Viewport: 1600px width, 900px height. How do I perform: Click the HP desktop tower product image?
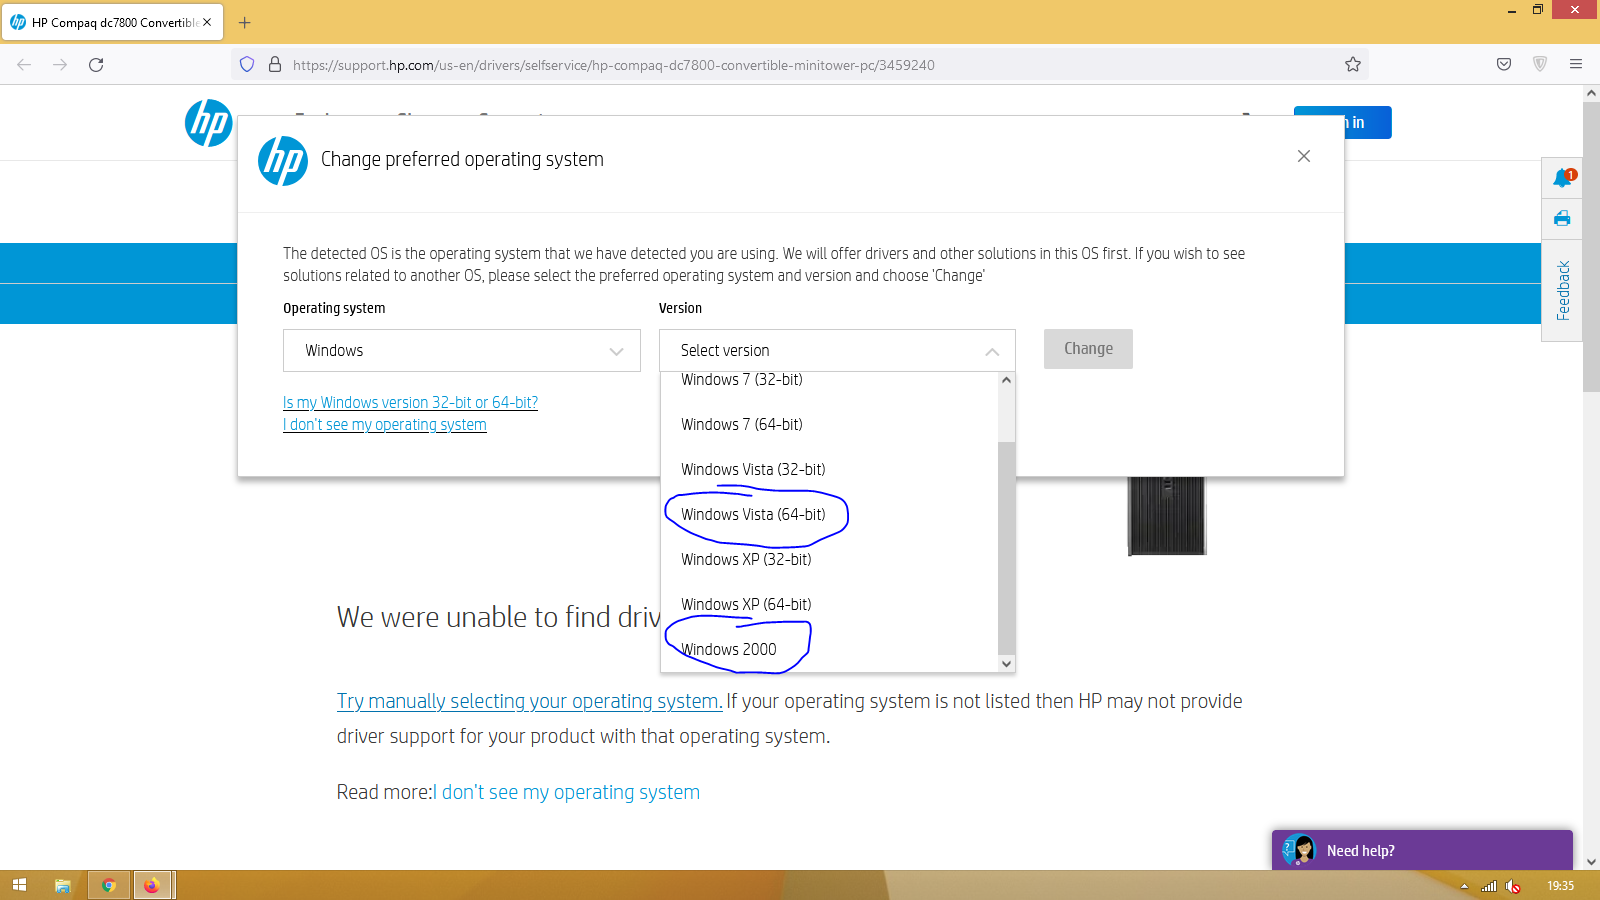1167,516
